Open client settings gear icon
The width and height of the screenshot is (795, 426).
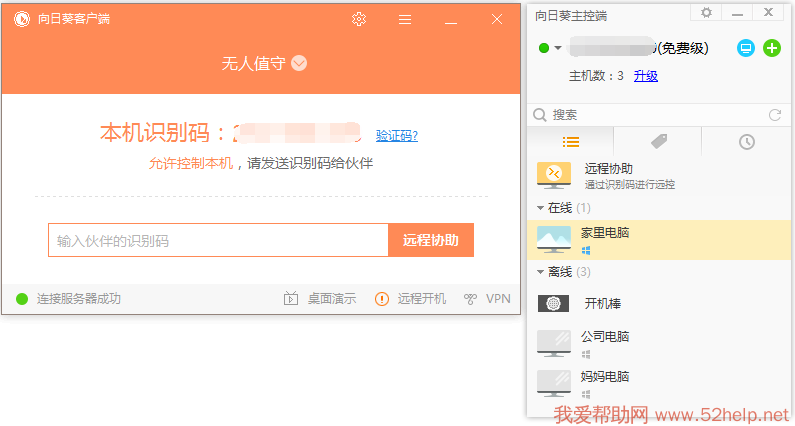(359, 19)
